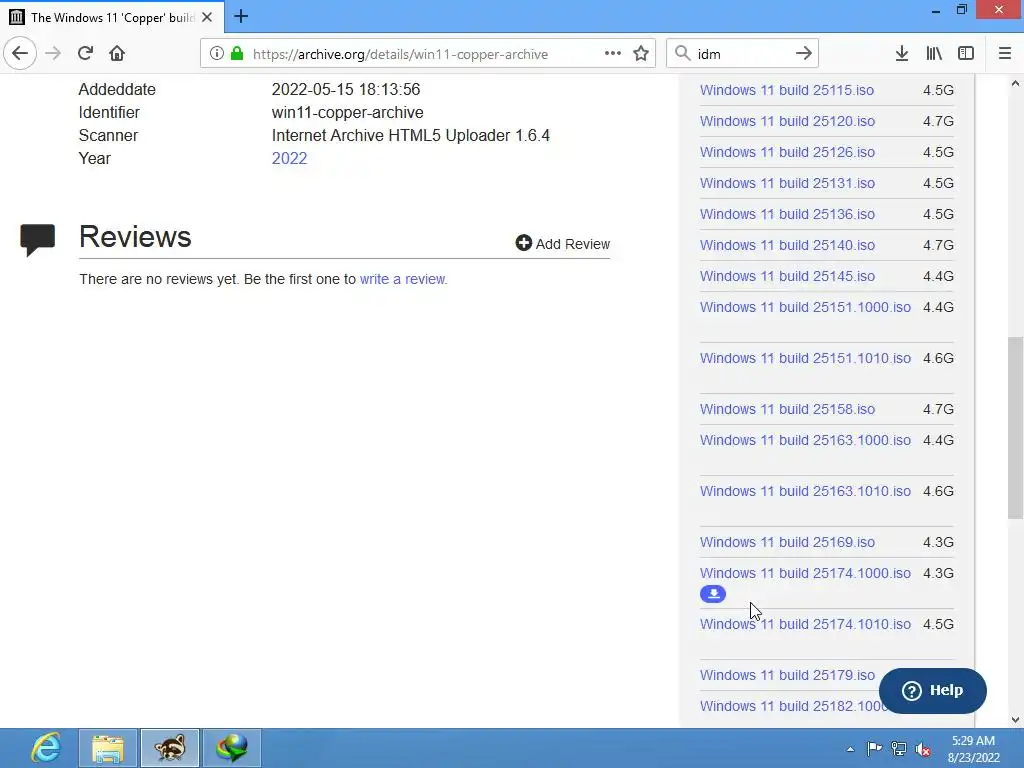Click the page vertical scrollbar thumb
Screen dimensions: 1024x768
[1015, 428]
